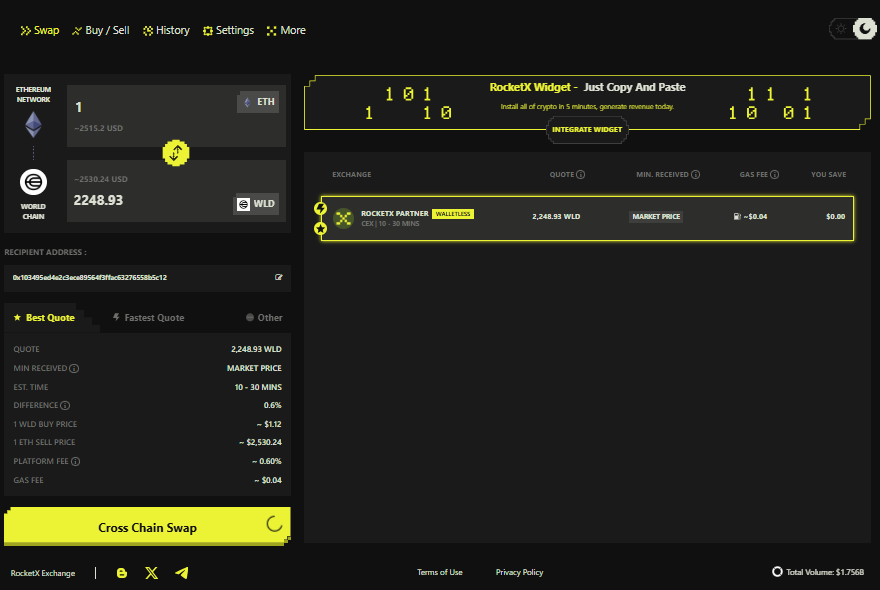
Task: Click the Total Volume indicator
Action: pyautogui.click(x=818, y=572)
